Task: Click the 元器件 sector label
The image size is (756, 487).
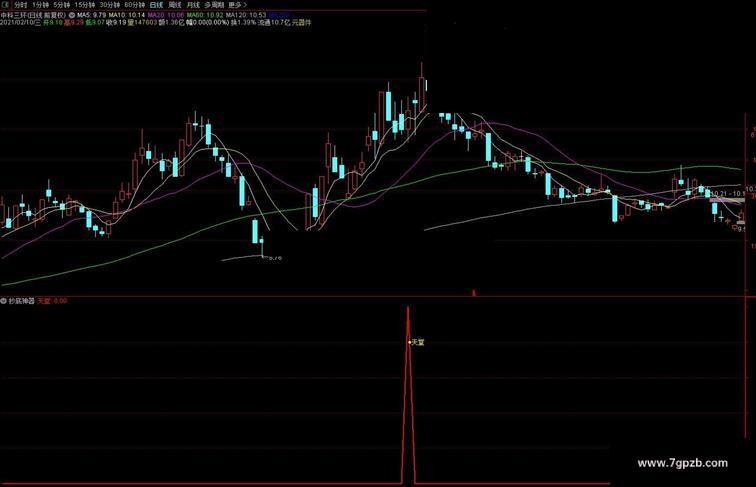Action: [x=301, y=22]
